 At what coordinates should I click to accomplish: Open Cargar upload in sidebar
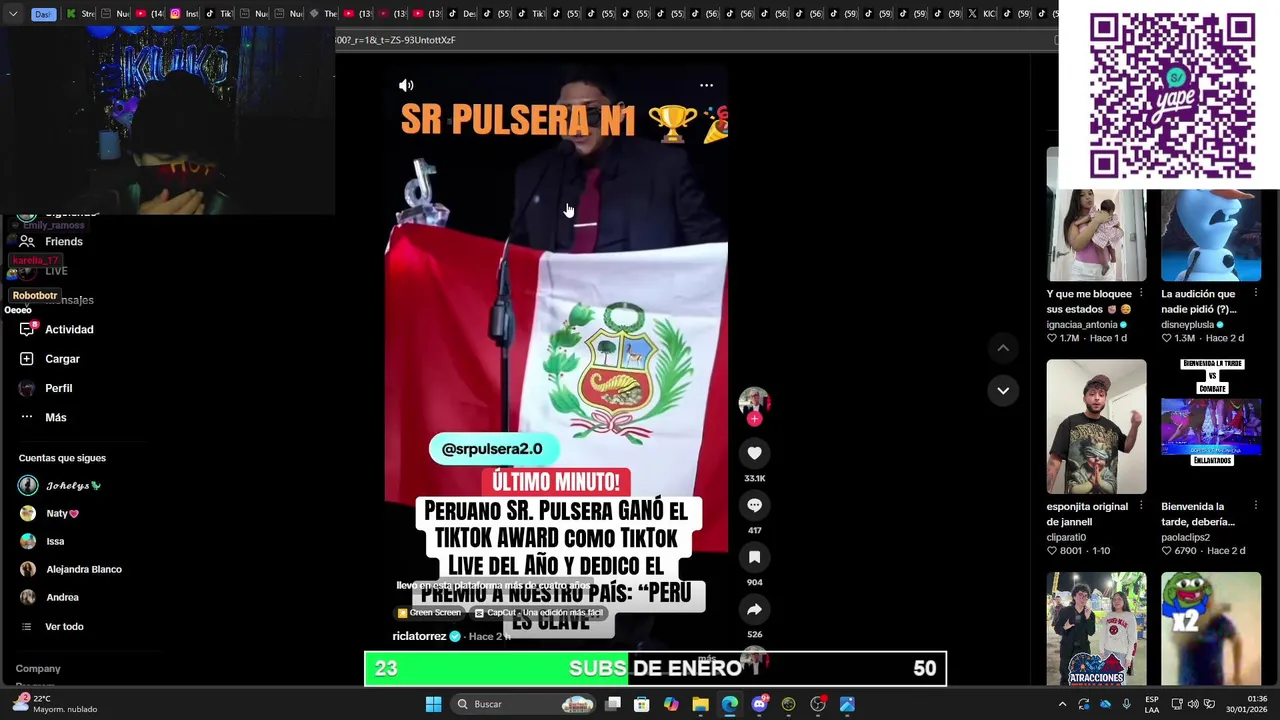pos(50,358)
